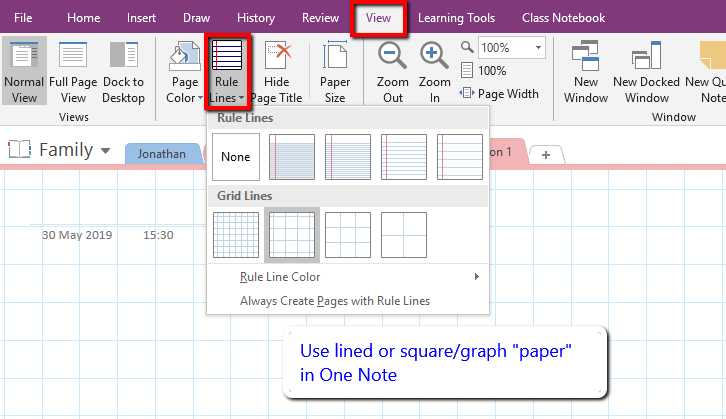Click the Zoom Out button
The width and height of the screenshot is (726, 419).
[x=393, y=71]
